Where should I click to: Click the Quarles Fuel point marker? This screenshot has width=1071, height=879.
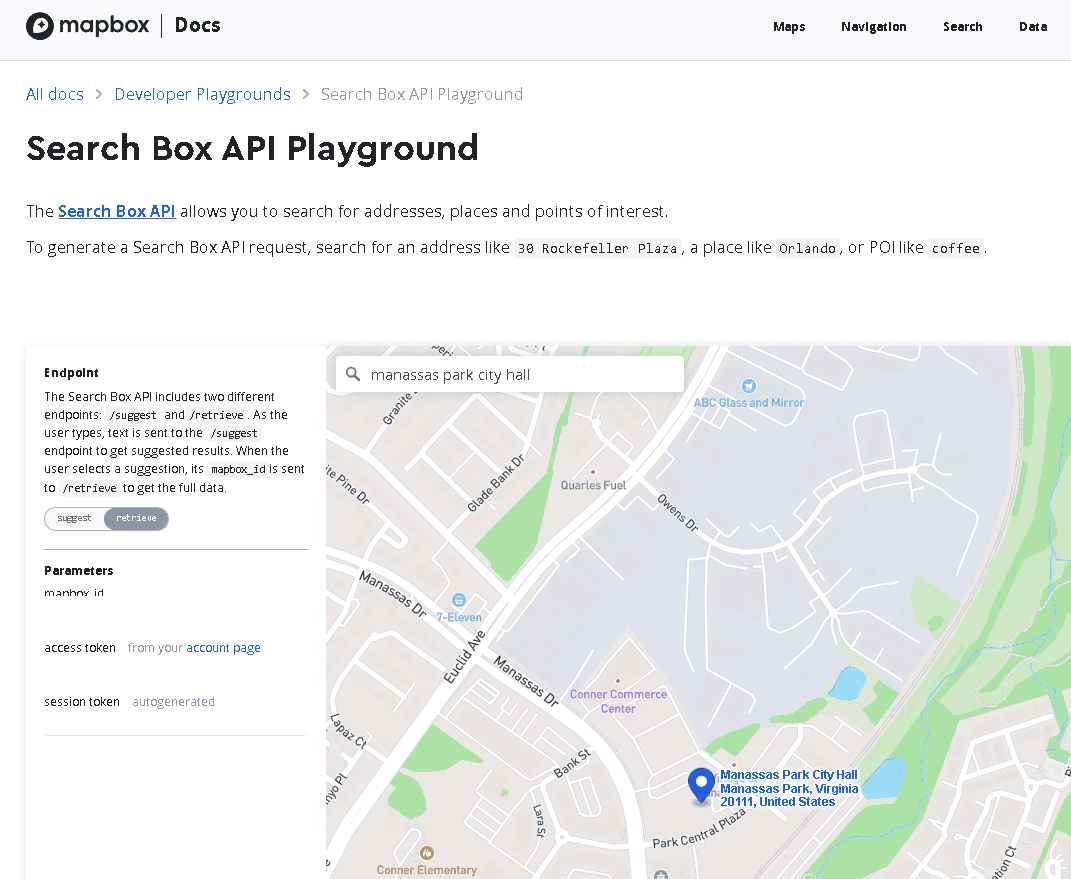click(x=592, y=472)
